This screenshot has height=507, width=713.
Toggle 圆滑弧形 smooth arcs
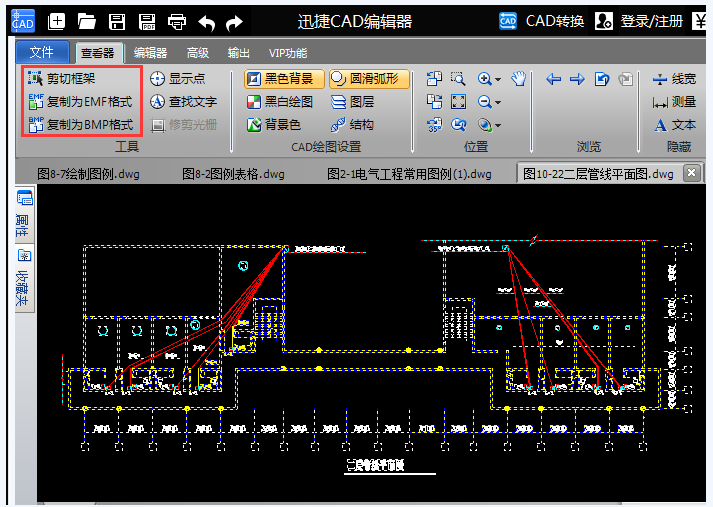[x=369, y=79]
